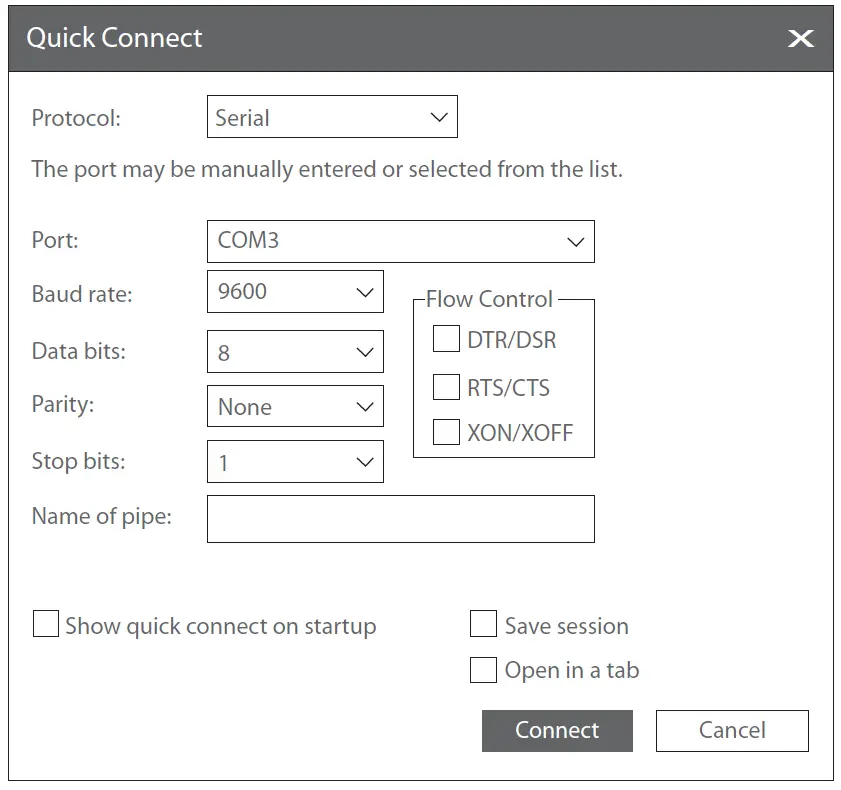Viewport: 841px width, 790px height.
Task: Check the Open in a tab option
Action: tap(482, 670)
